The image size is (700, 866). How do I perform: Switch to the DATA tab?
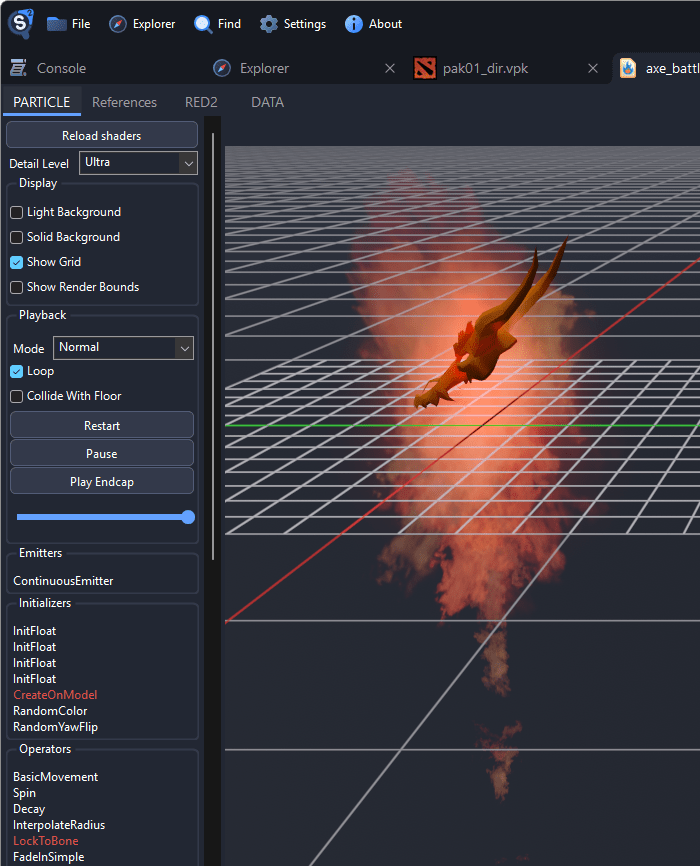pos(267,102)
